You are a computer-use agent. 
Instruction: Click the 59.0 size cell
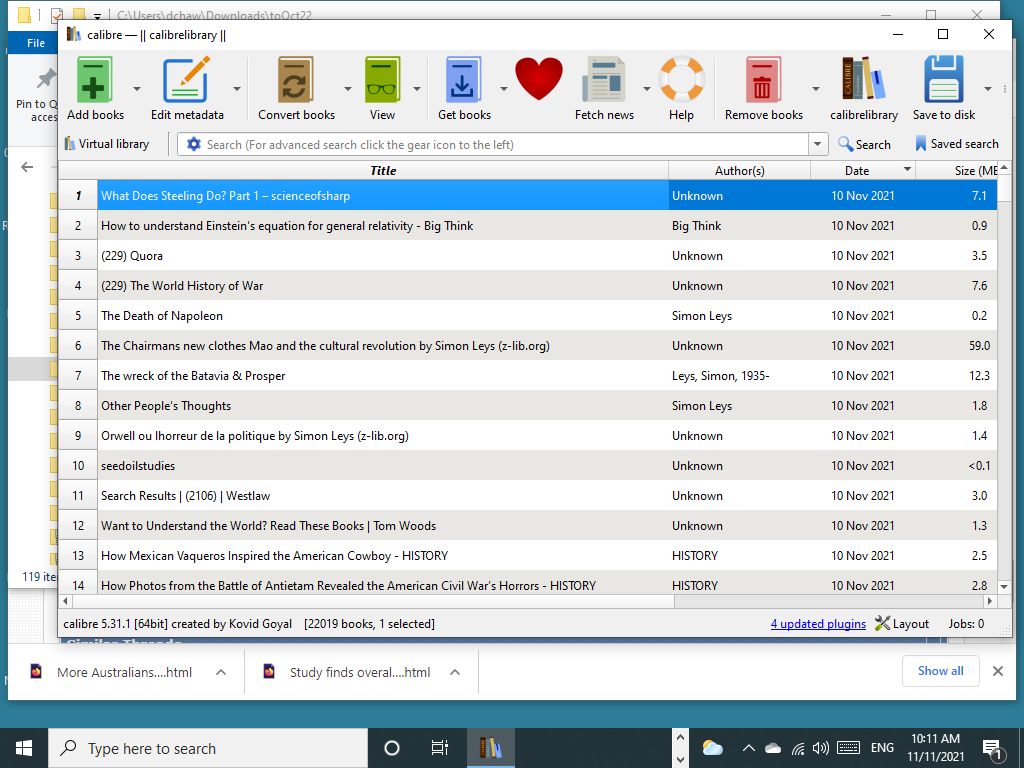(957, 345)
